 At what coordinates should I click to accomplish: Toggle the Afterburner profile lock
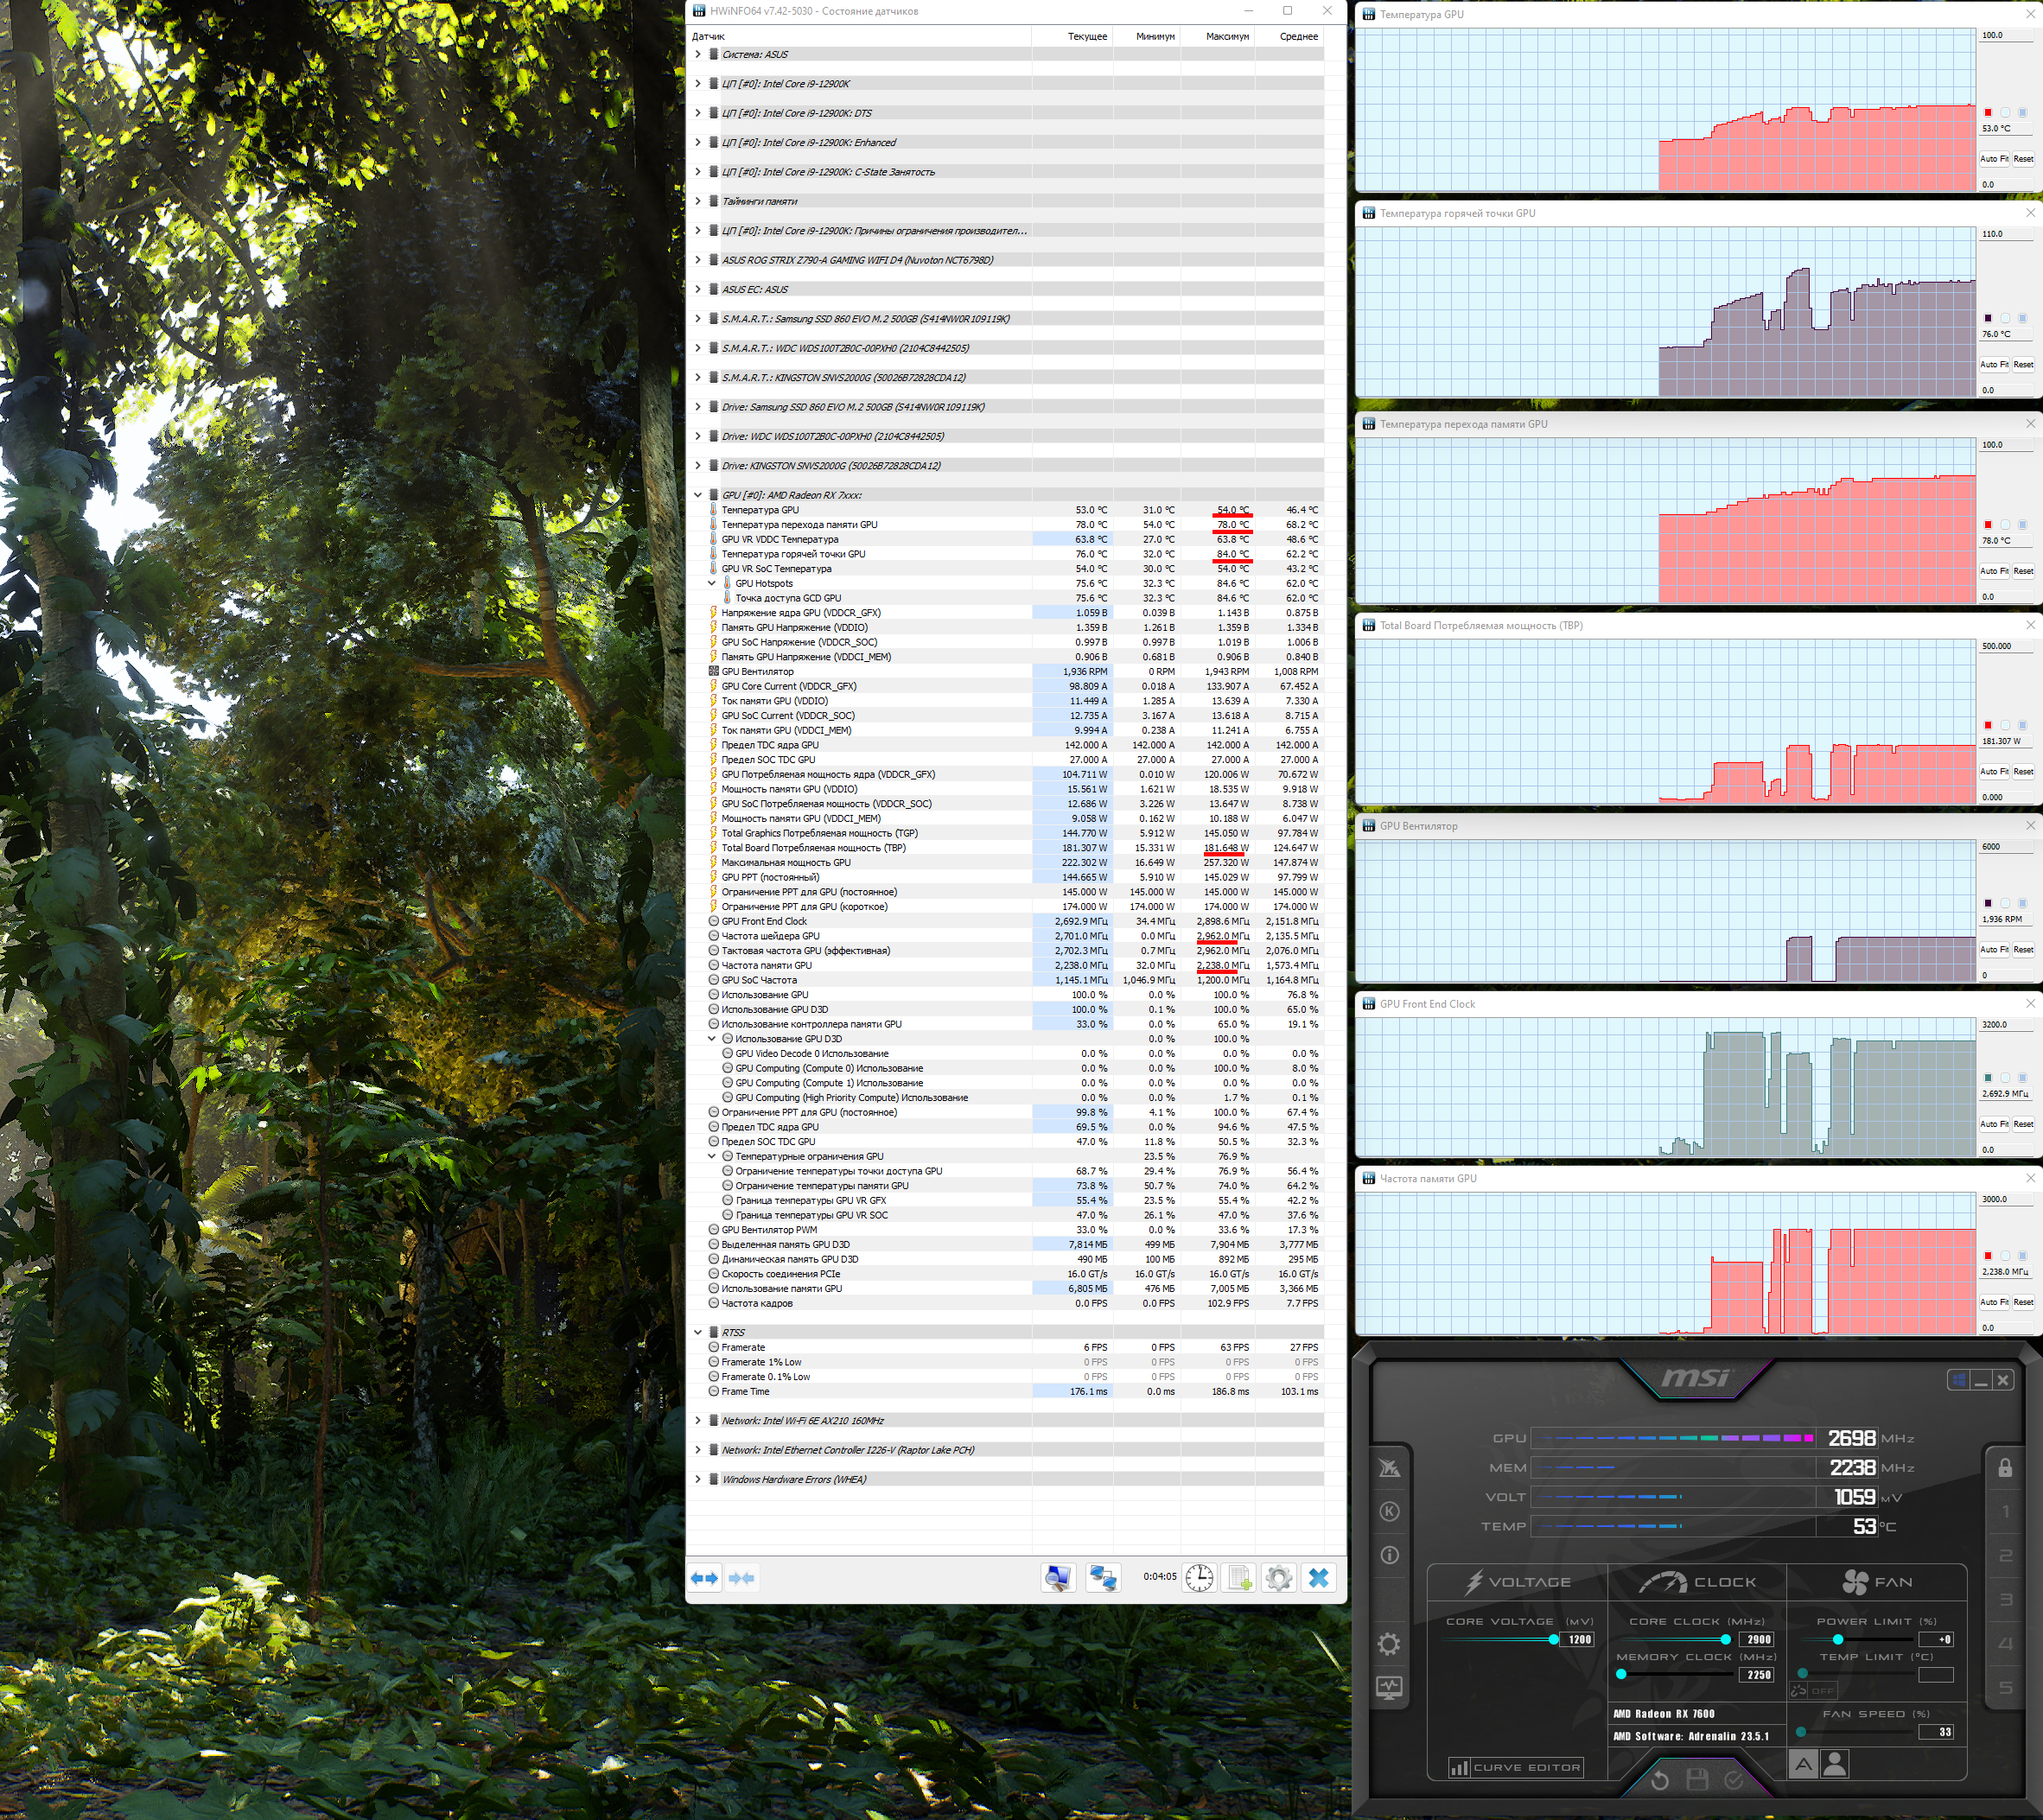point(2005,1468)
